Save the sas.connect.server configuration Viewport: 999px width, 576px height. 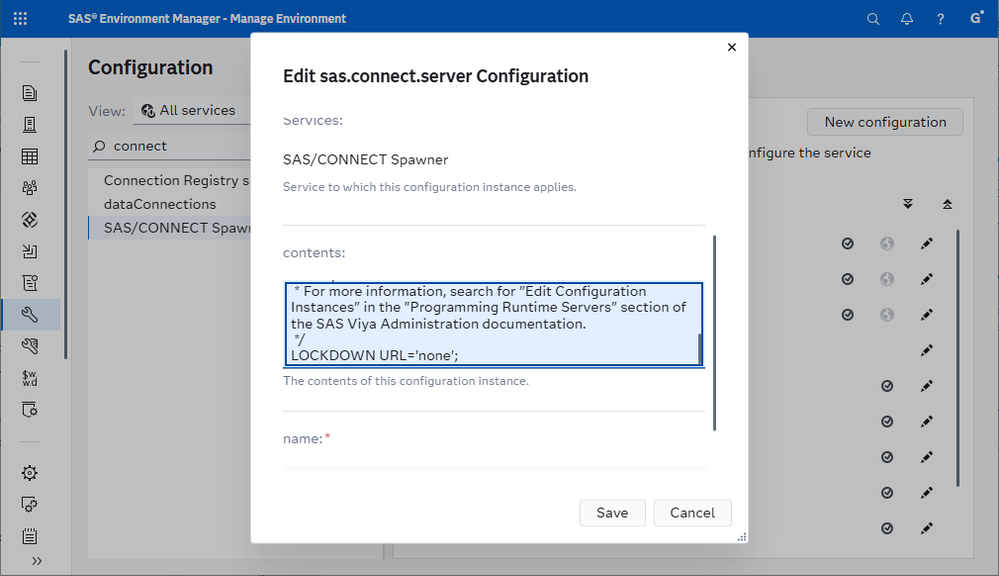click(612, 513)
